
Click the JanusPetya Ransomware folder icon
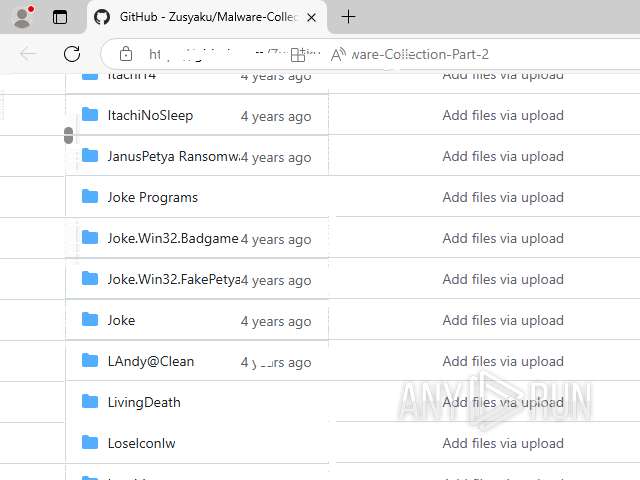tap(90, 155)
